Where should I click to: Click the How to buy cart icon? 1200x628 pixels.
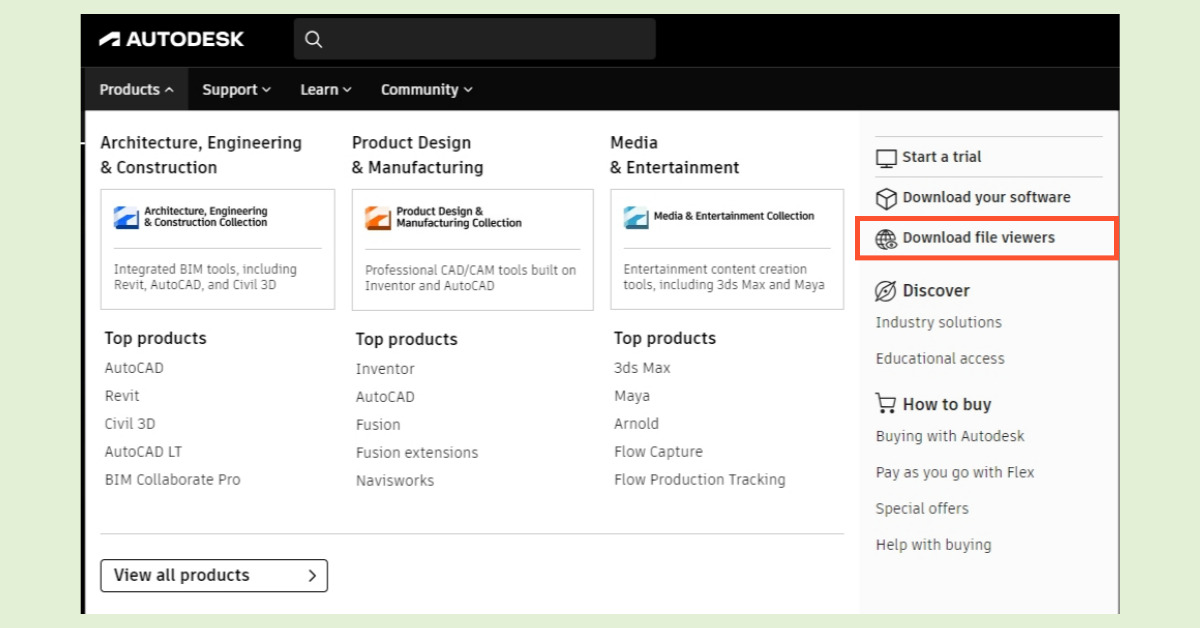[x=886, y=404]
